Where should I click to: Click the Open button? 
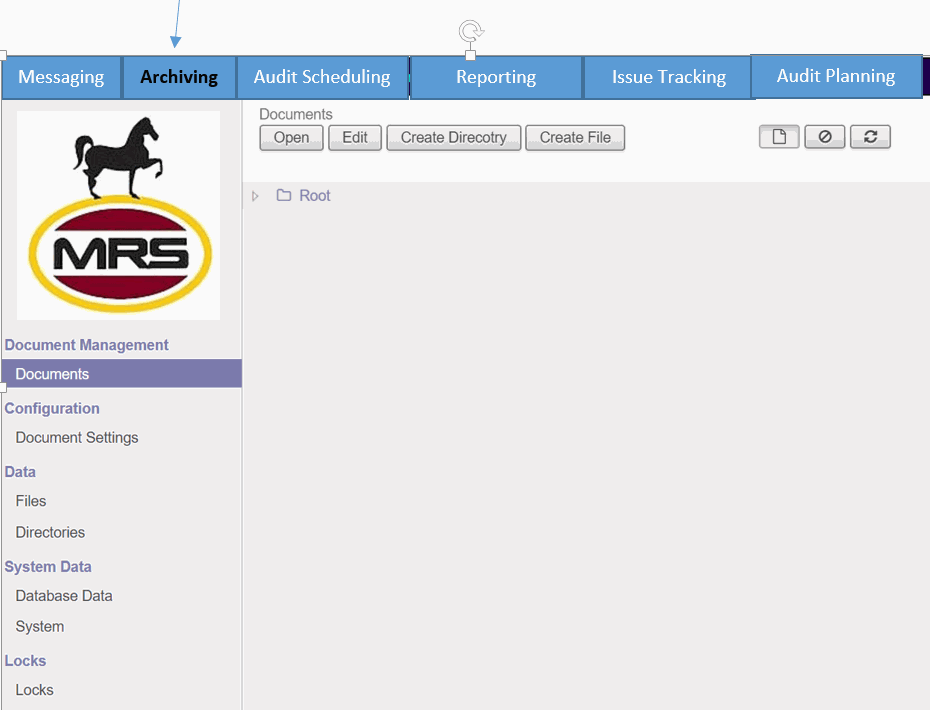click(x=291, y=138)
